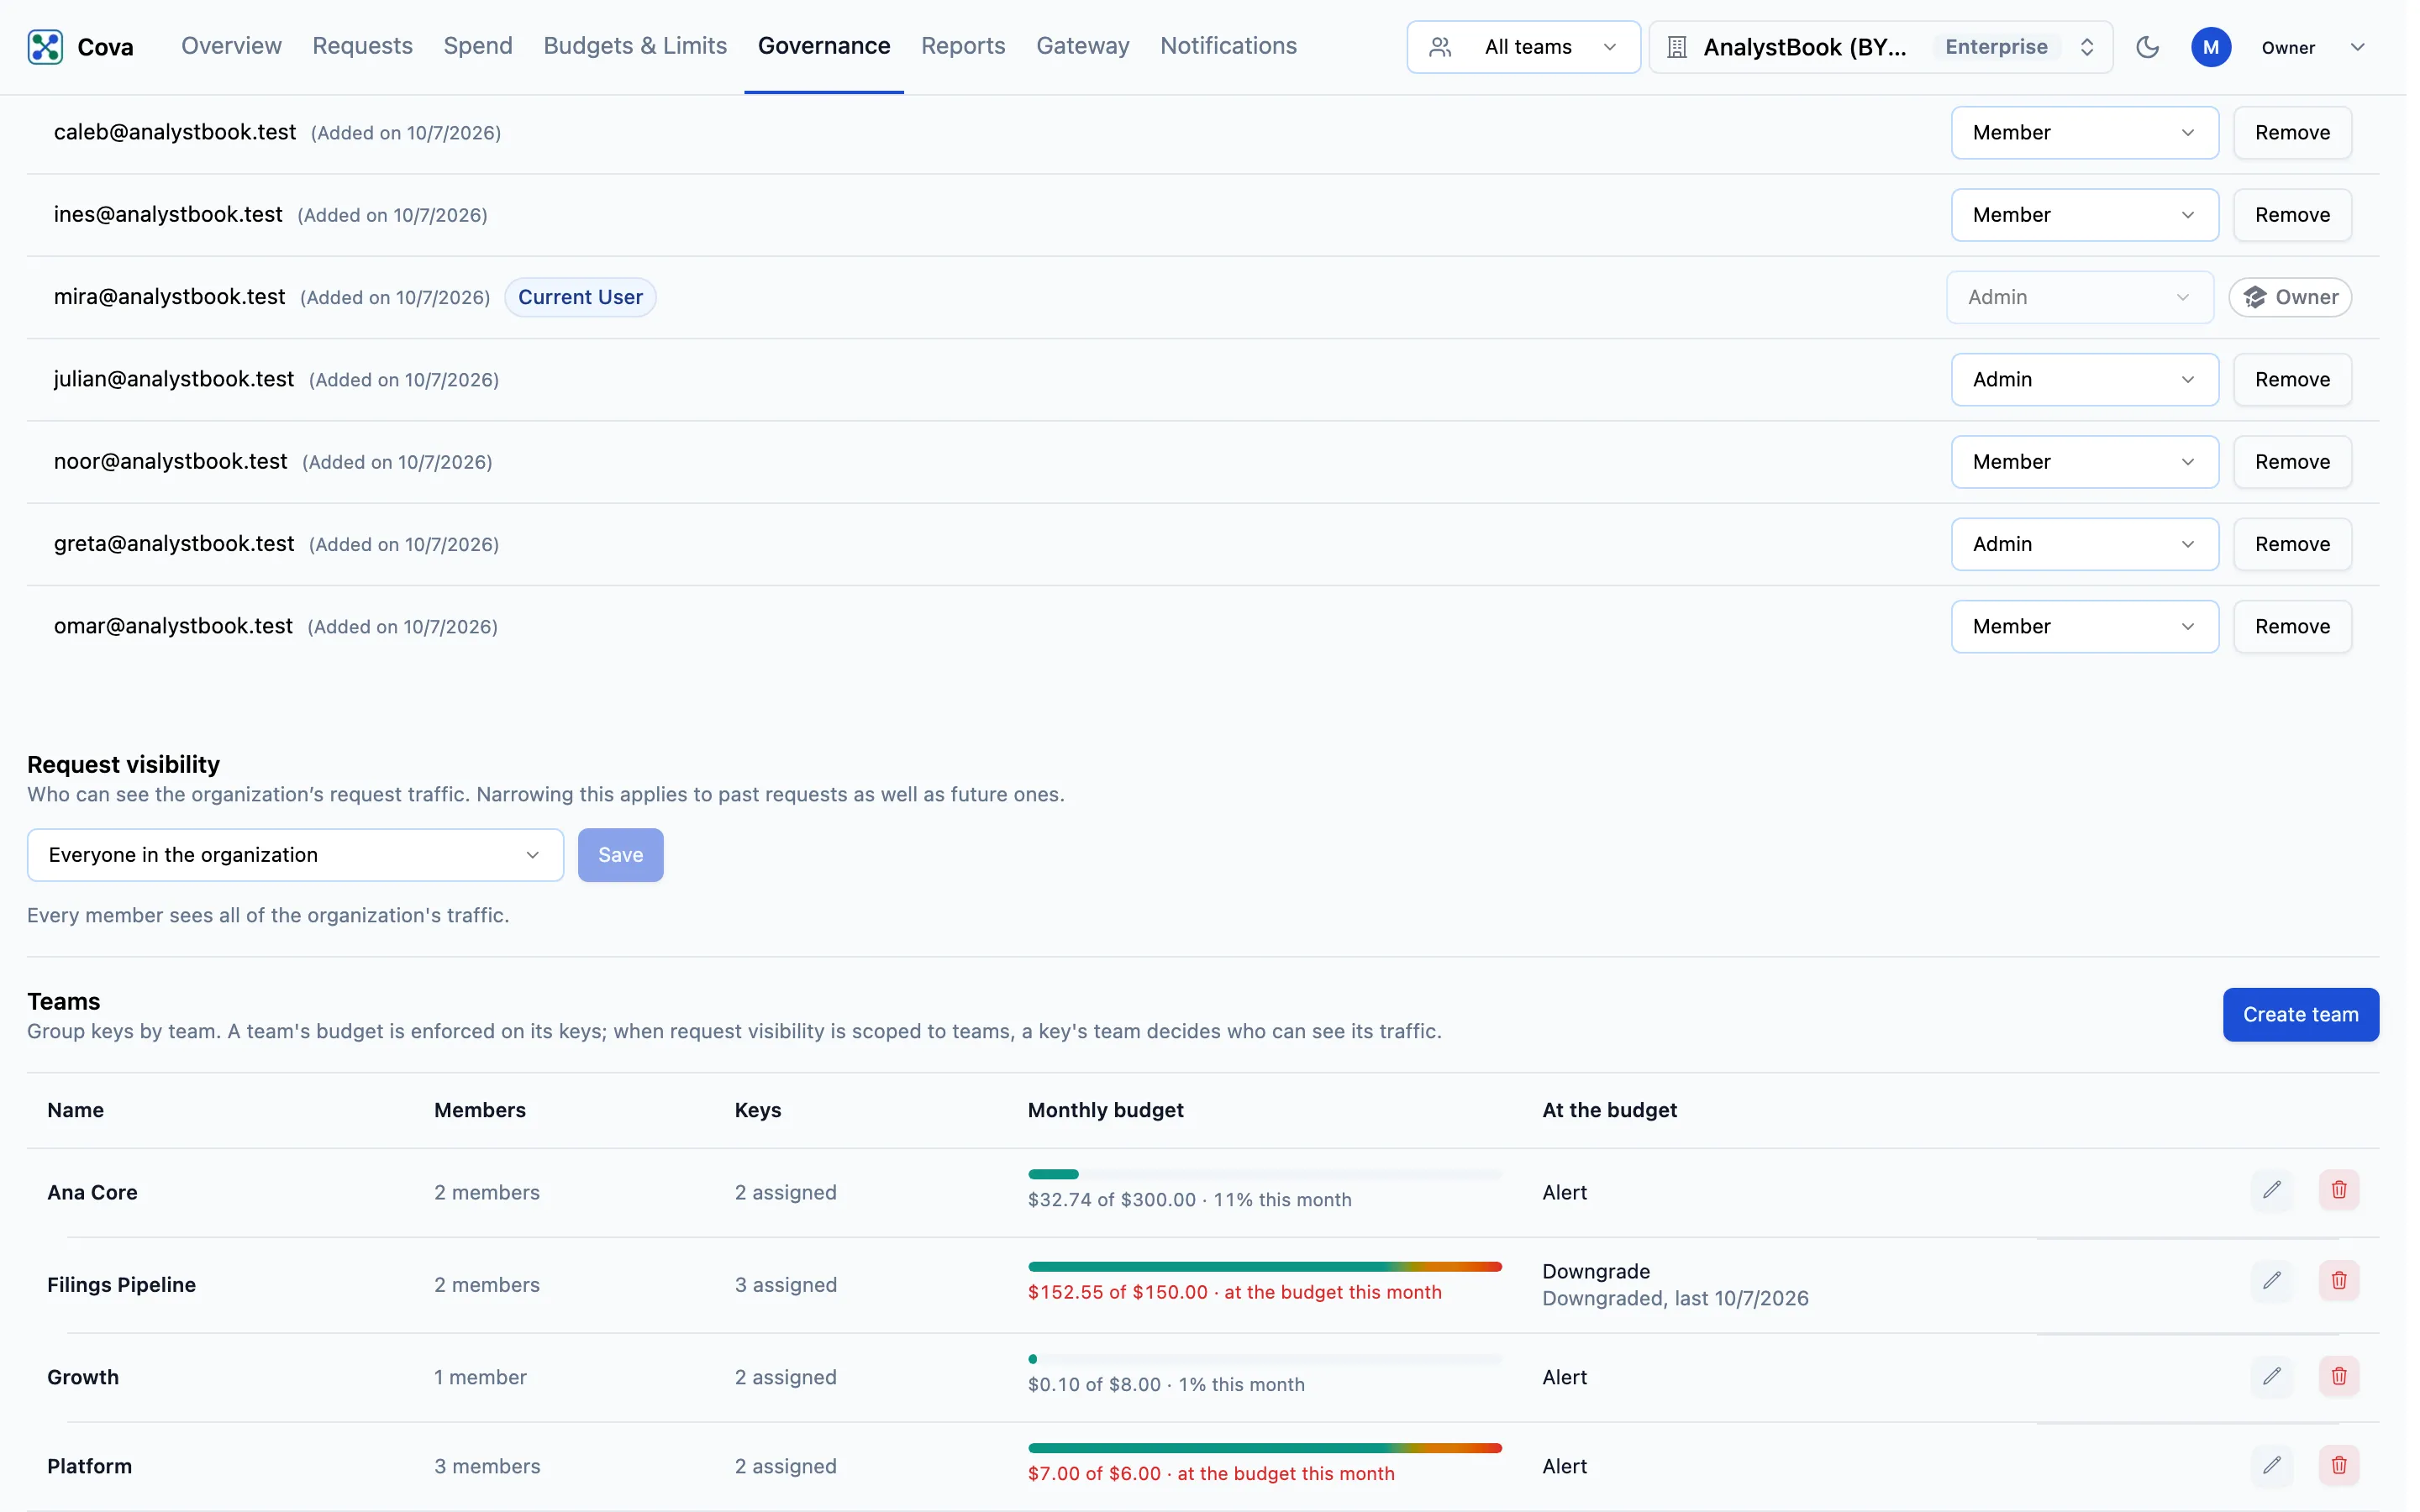Screen dimensions: 2420x1512
Task: Open the Spend tab
Action: pyautogui.click(x=478, y=46)
